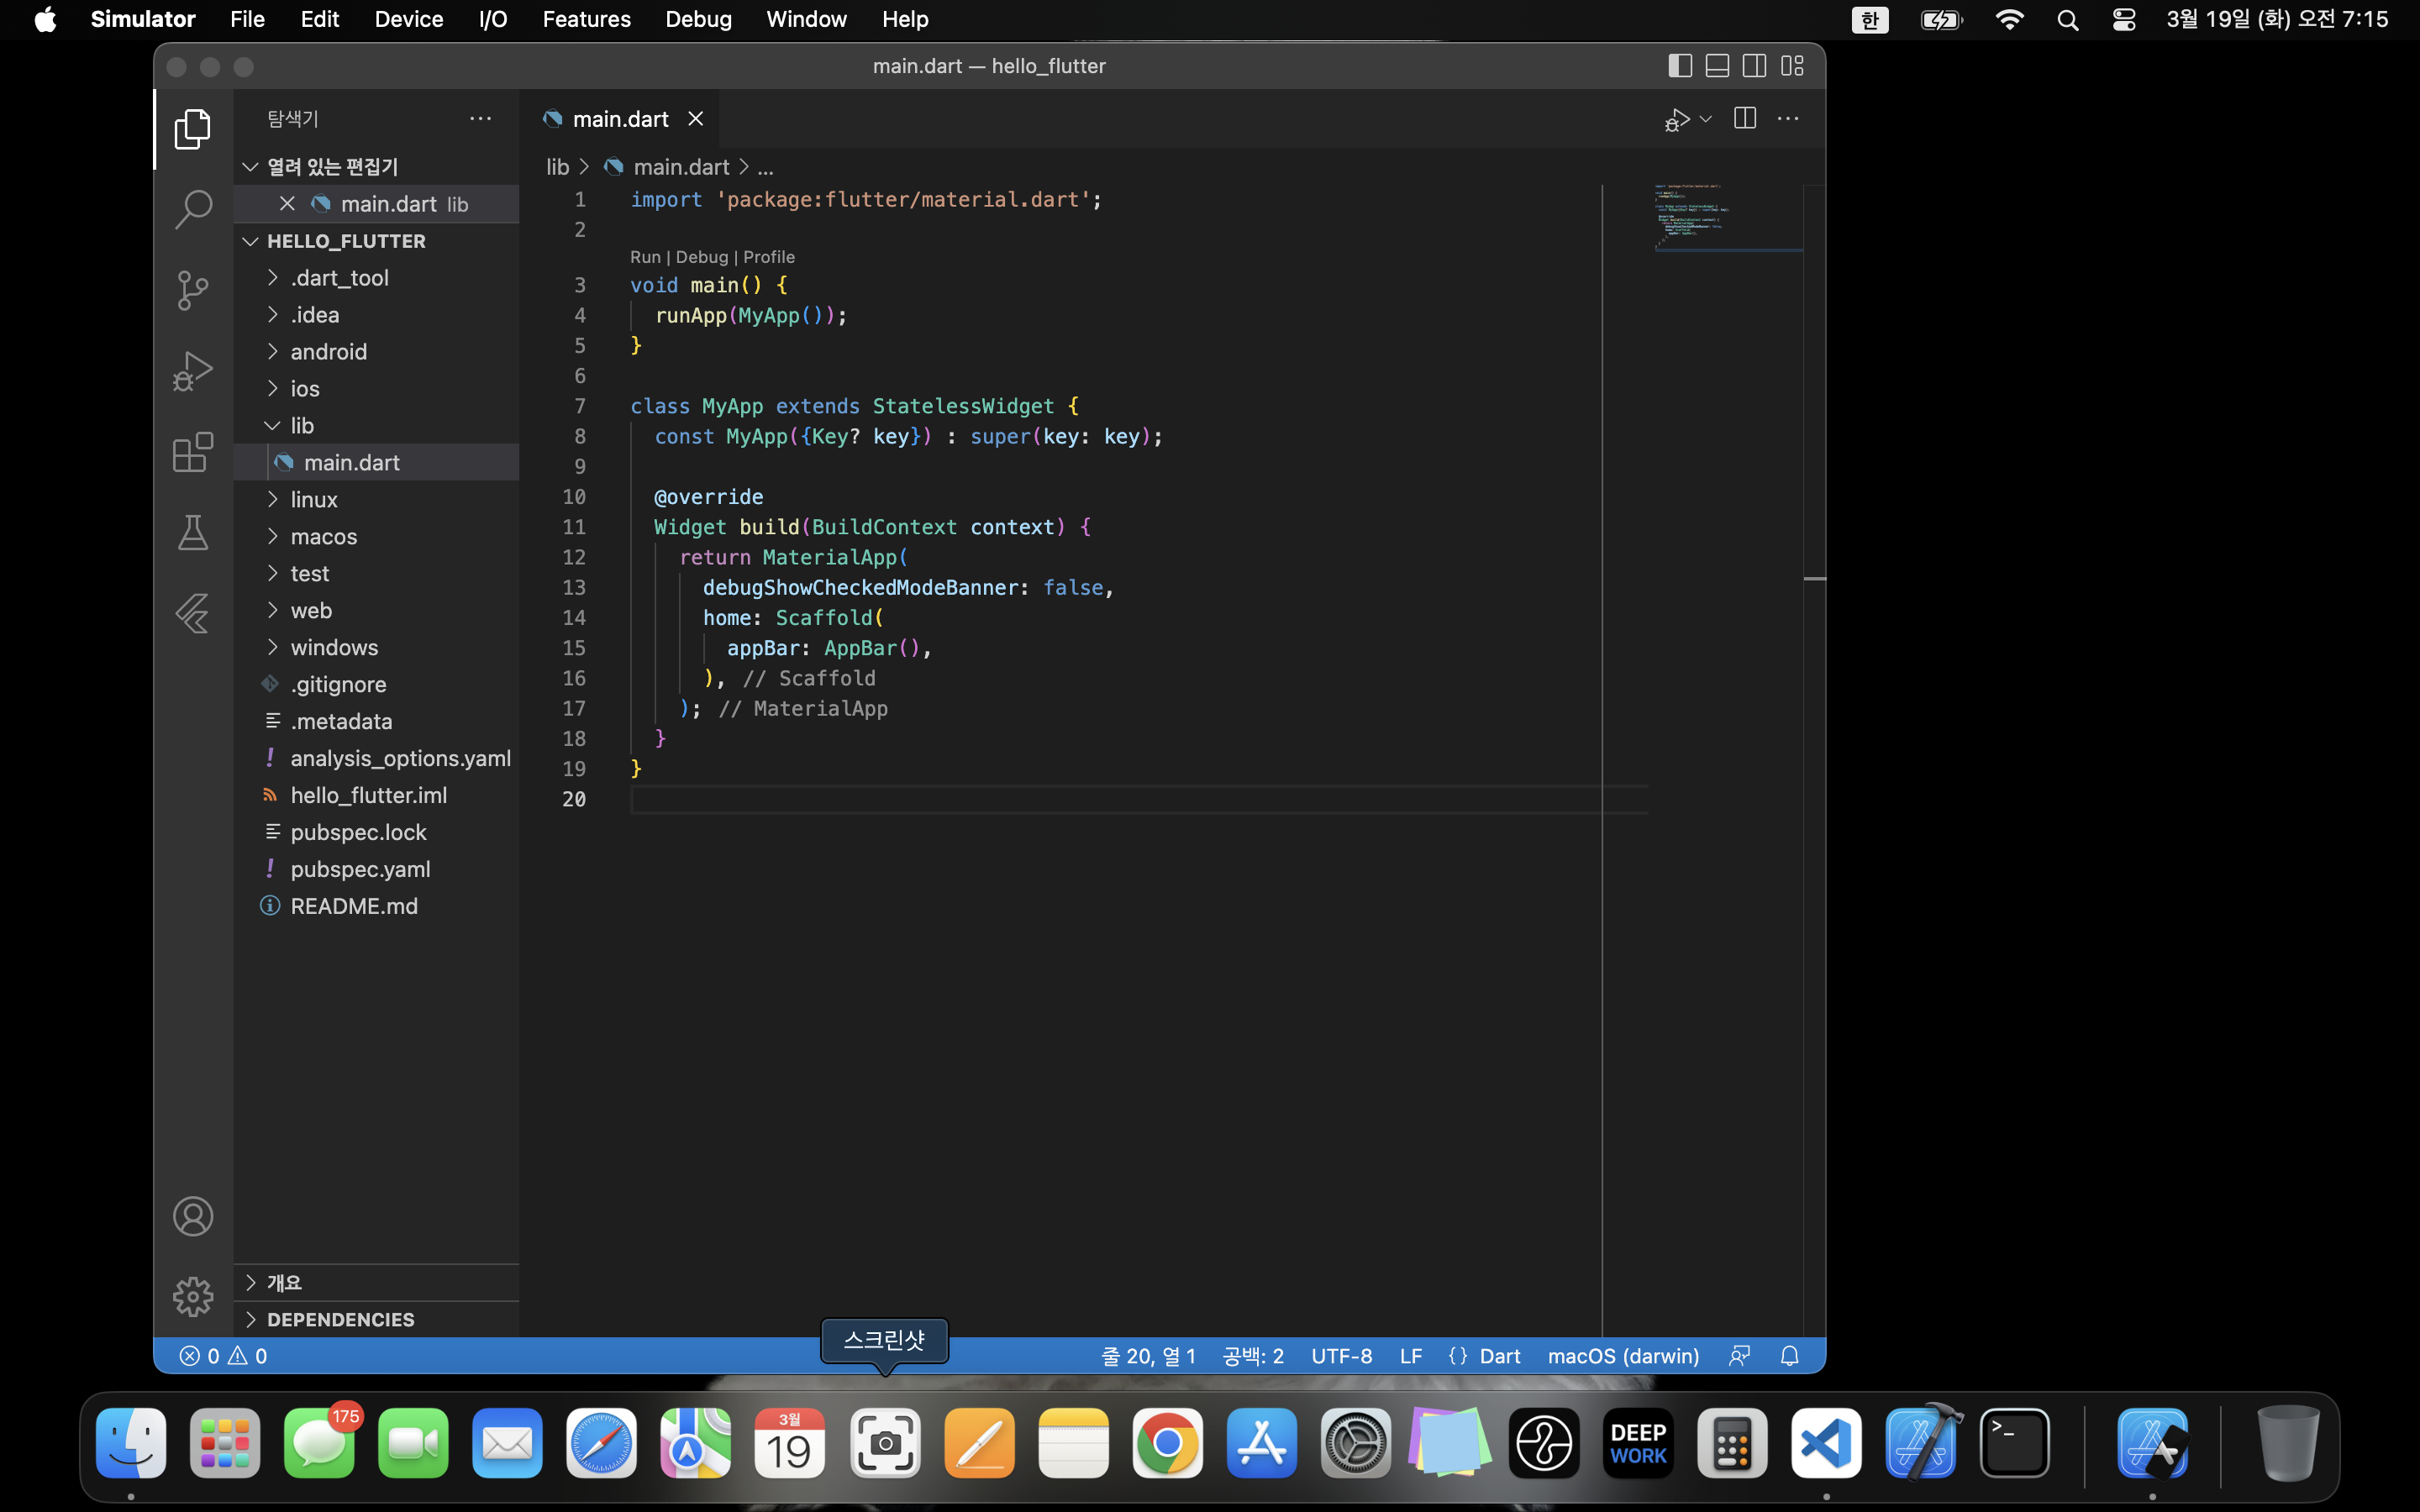Viewport: 2420px width, 1512px height.
Task: Open run options dropdown arrow
Action: click(1706, 119)
